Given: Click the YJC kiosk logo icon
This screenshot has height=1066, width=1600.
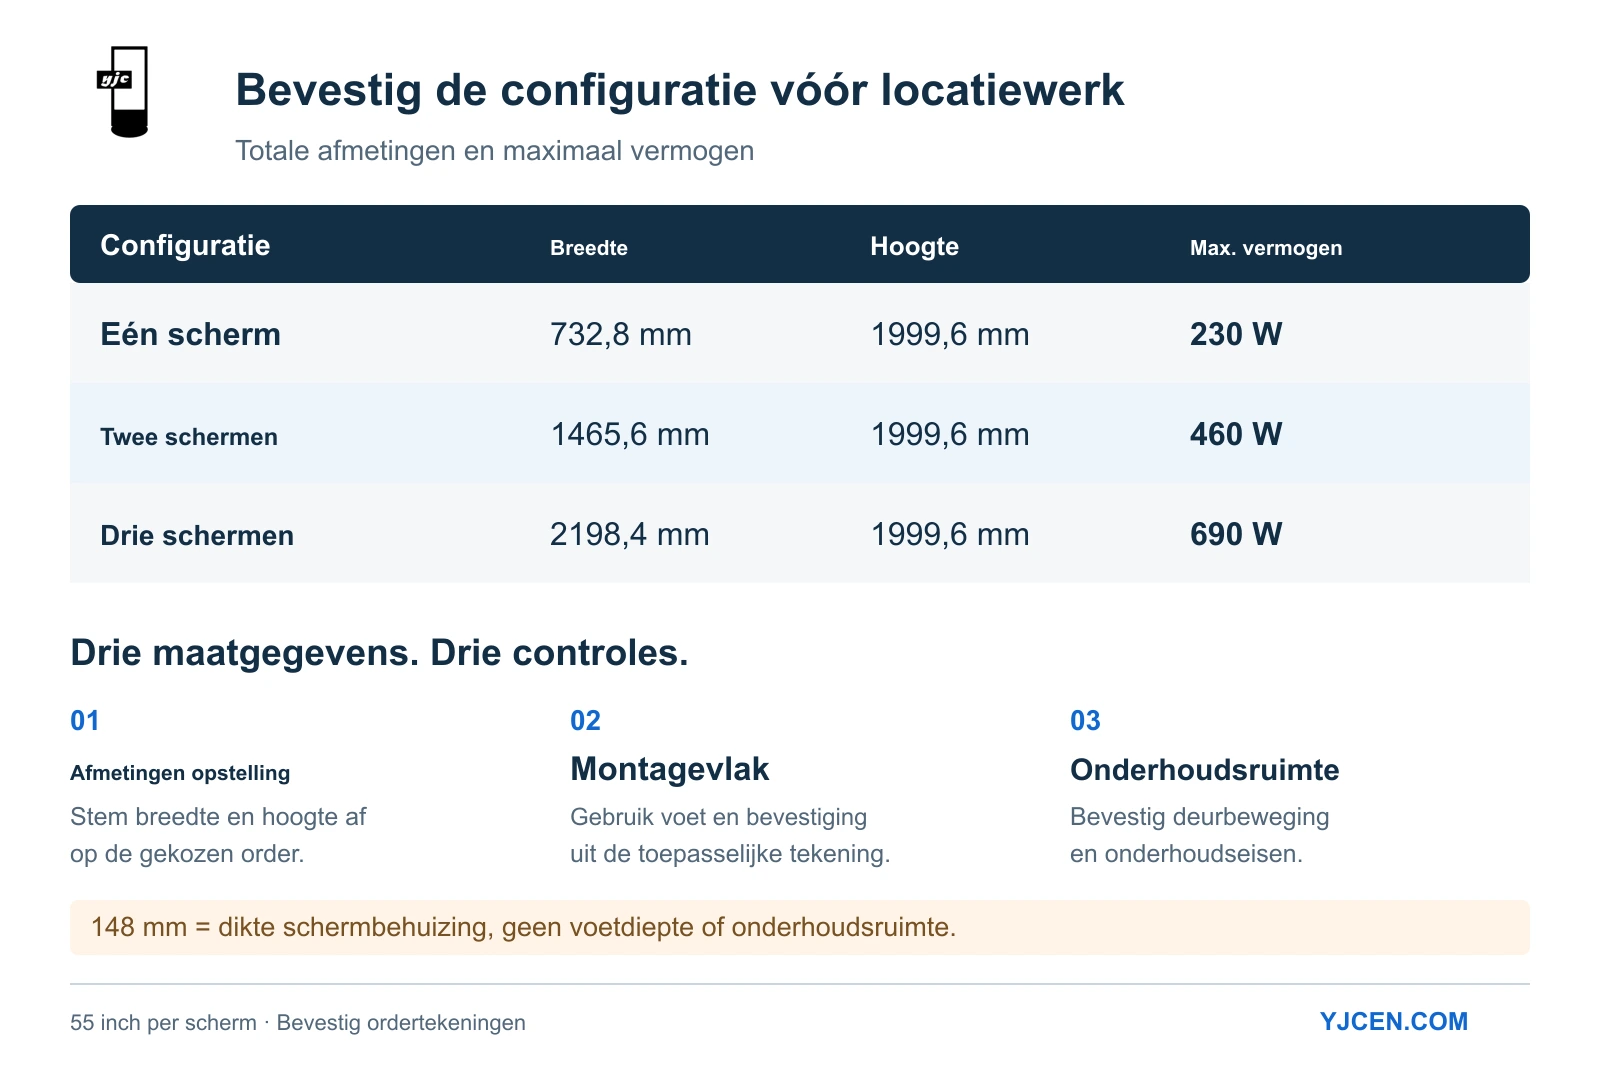Looking at the screenshot, I should (x=122, y=91).
